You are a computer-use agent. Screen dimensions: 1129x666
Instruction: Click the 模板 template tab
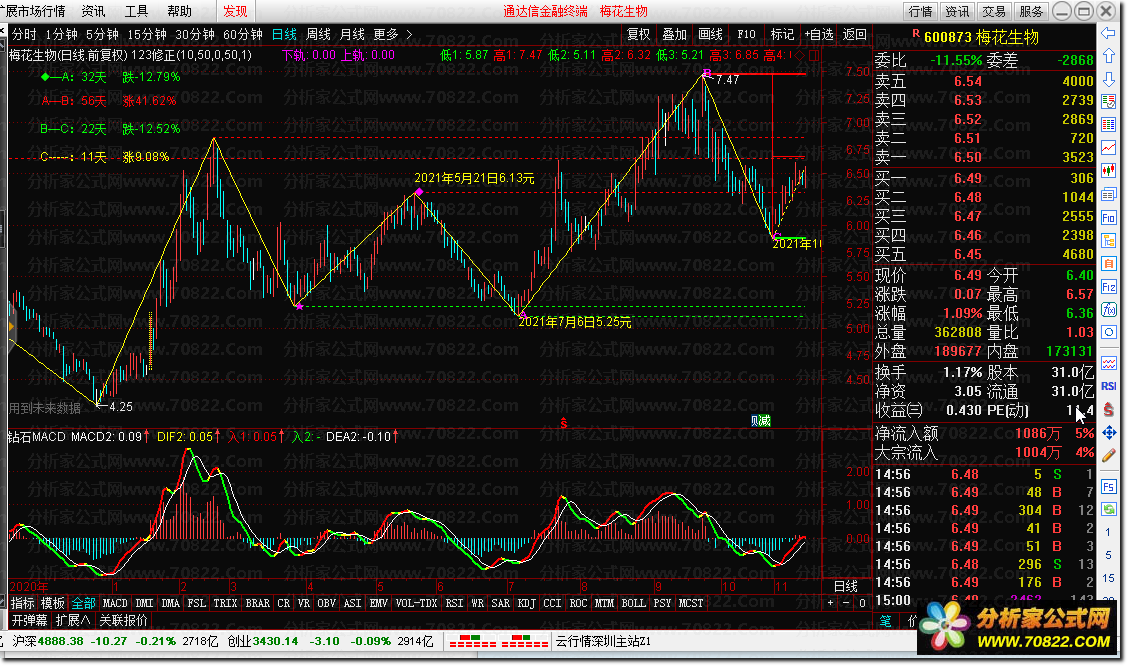[x=53, y=603]
